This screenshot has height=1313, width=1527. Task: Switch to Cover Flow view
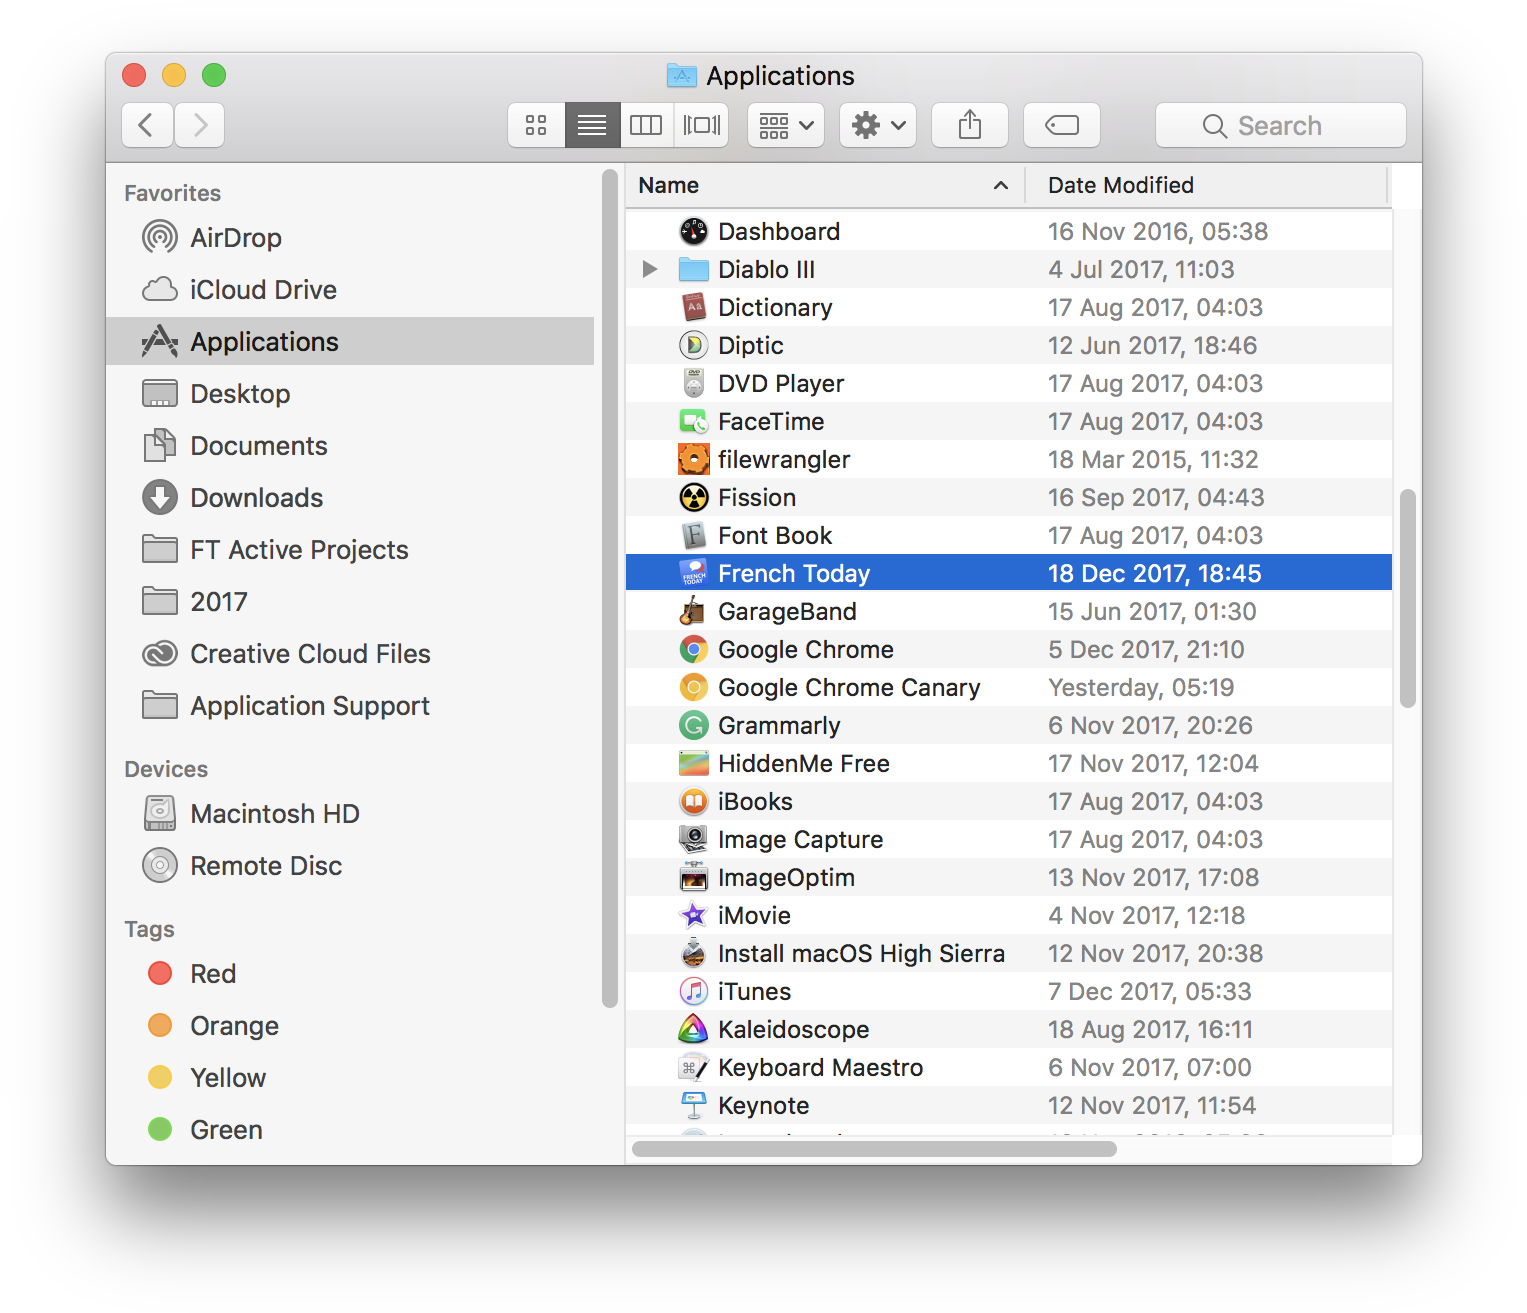(x=701, y=125)
